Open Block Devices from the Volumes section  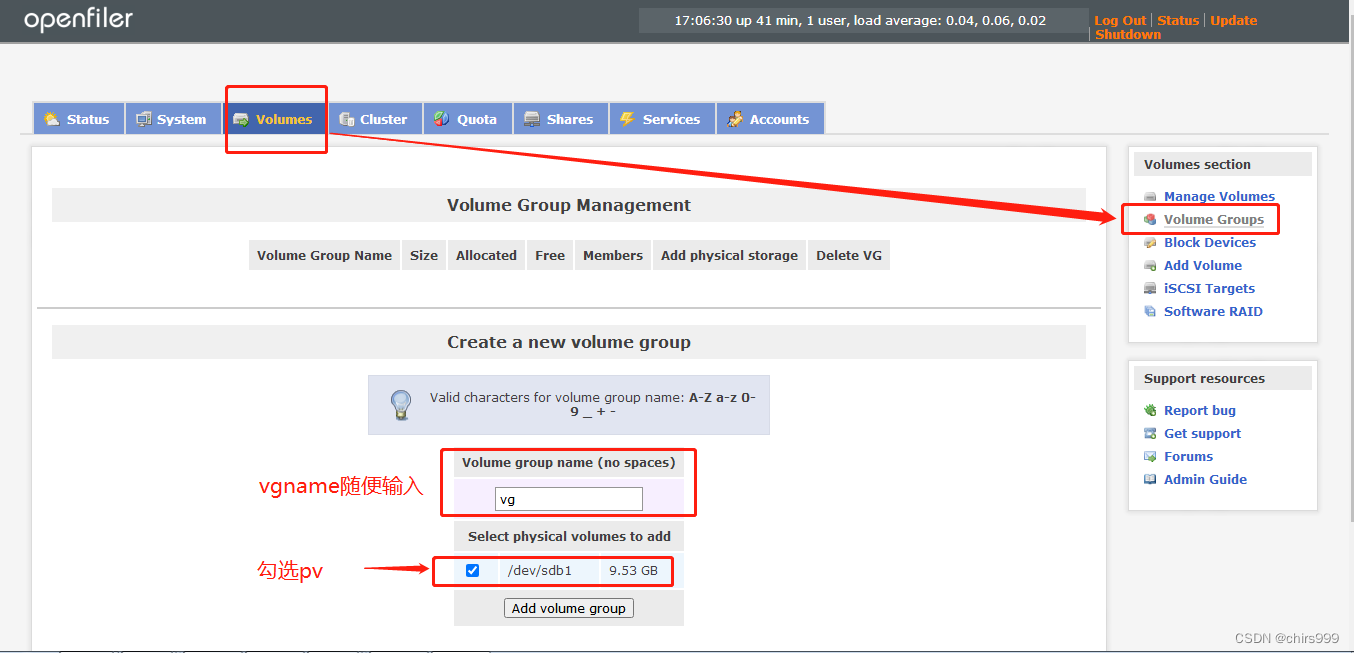[1209, 242]
